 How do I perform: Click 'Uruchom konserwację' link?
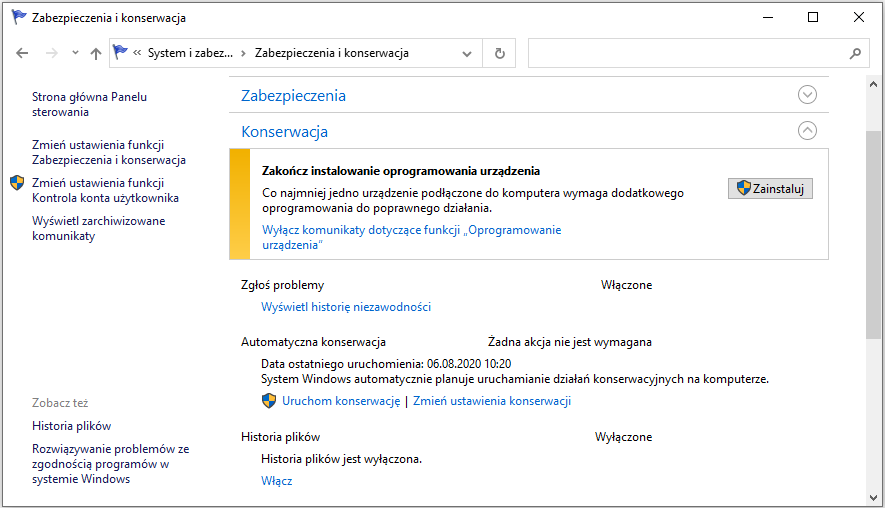[x=341, y=401]
